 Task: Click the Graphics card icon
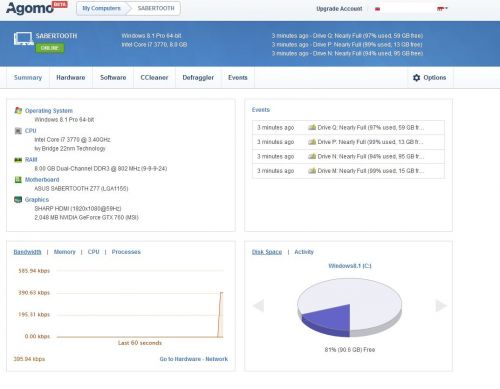(x=18, y=199)
